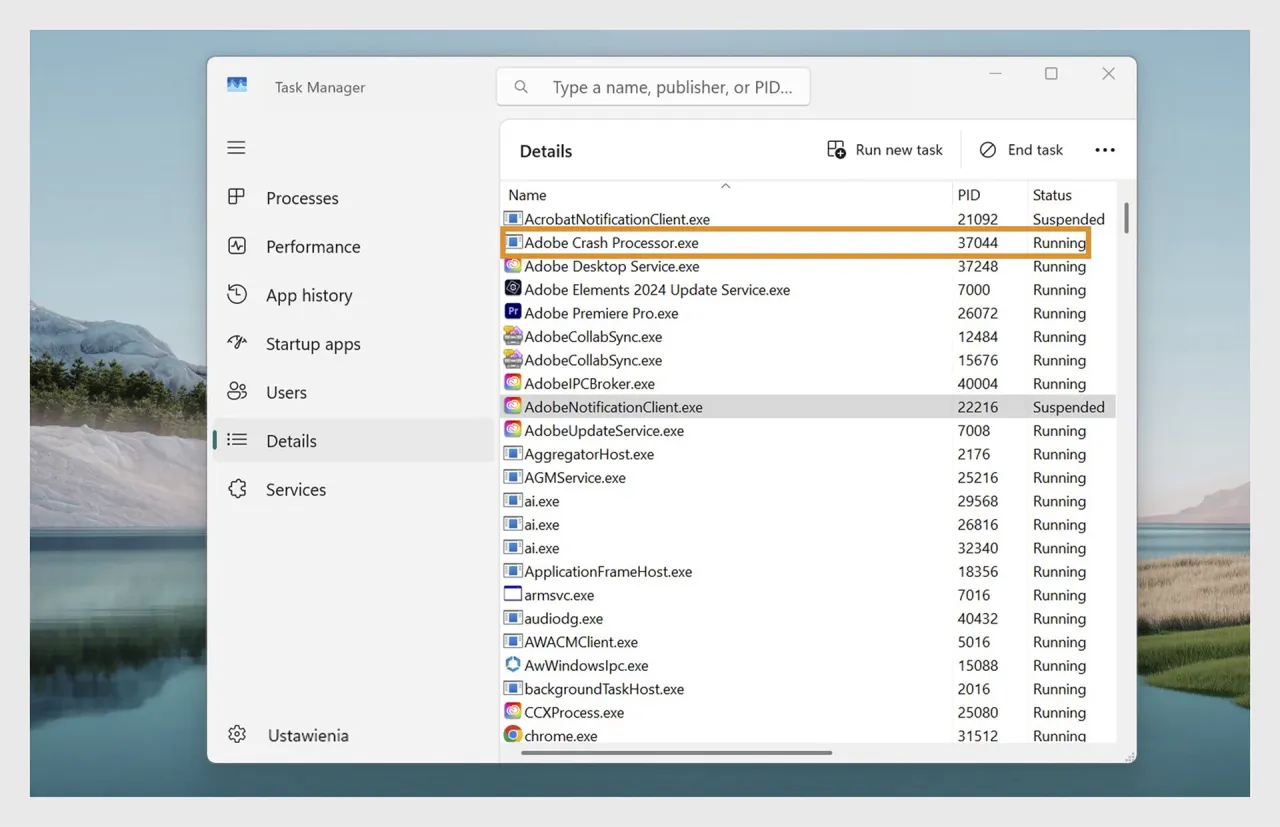
Task: Click the Name column sort arrow
Action: [x=725, y=185]
